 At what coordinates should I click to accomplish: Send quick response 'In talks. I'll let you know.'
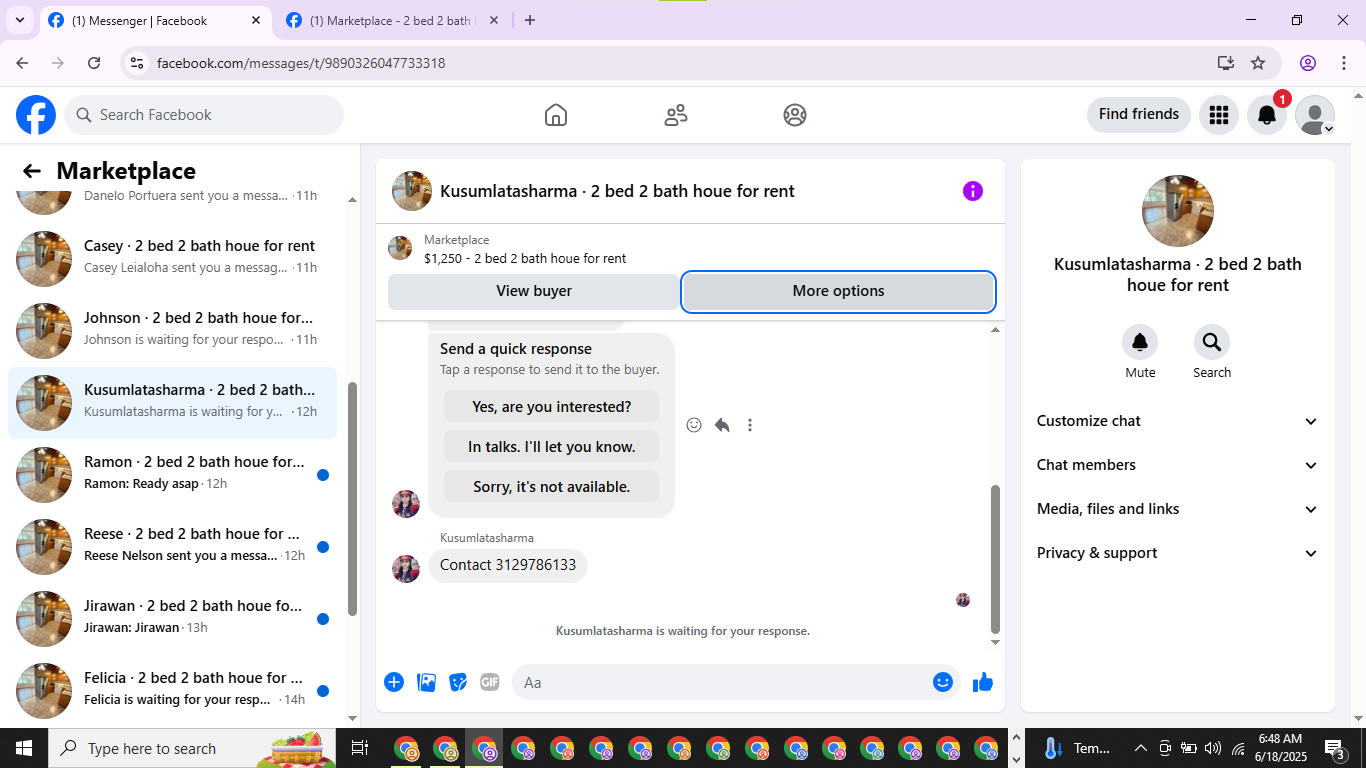[x=552, y=447]
